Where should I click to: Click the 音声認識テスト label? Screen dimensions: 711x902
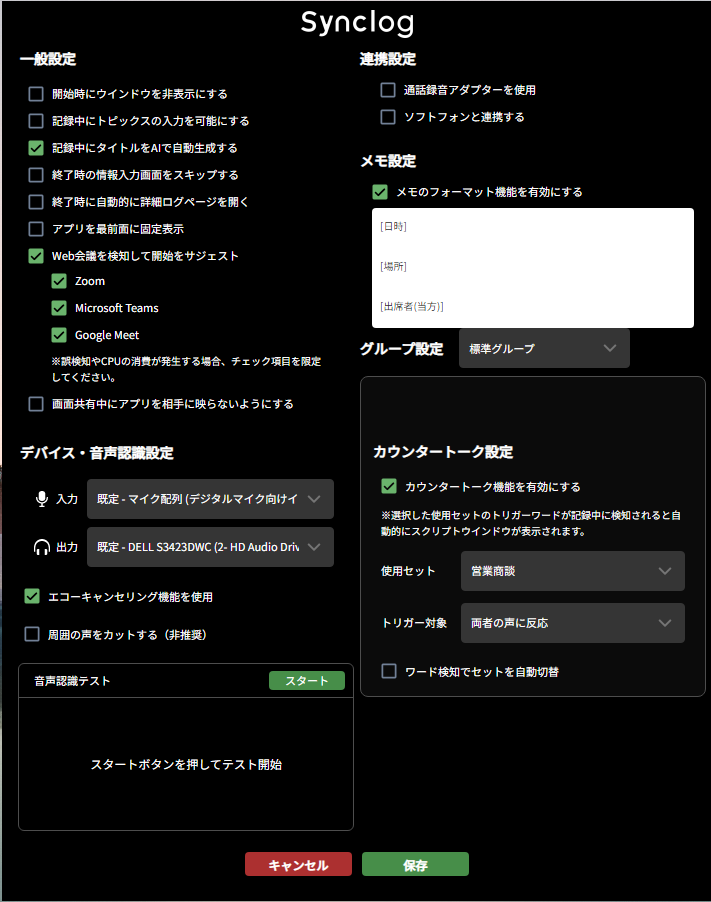tap(72, 681)
